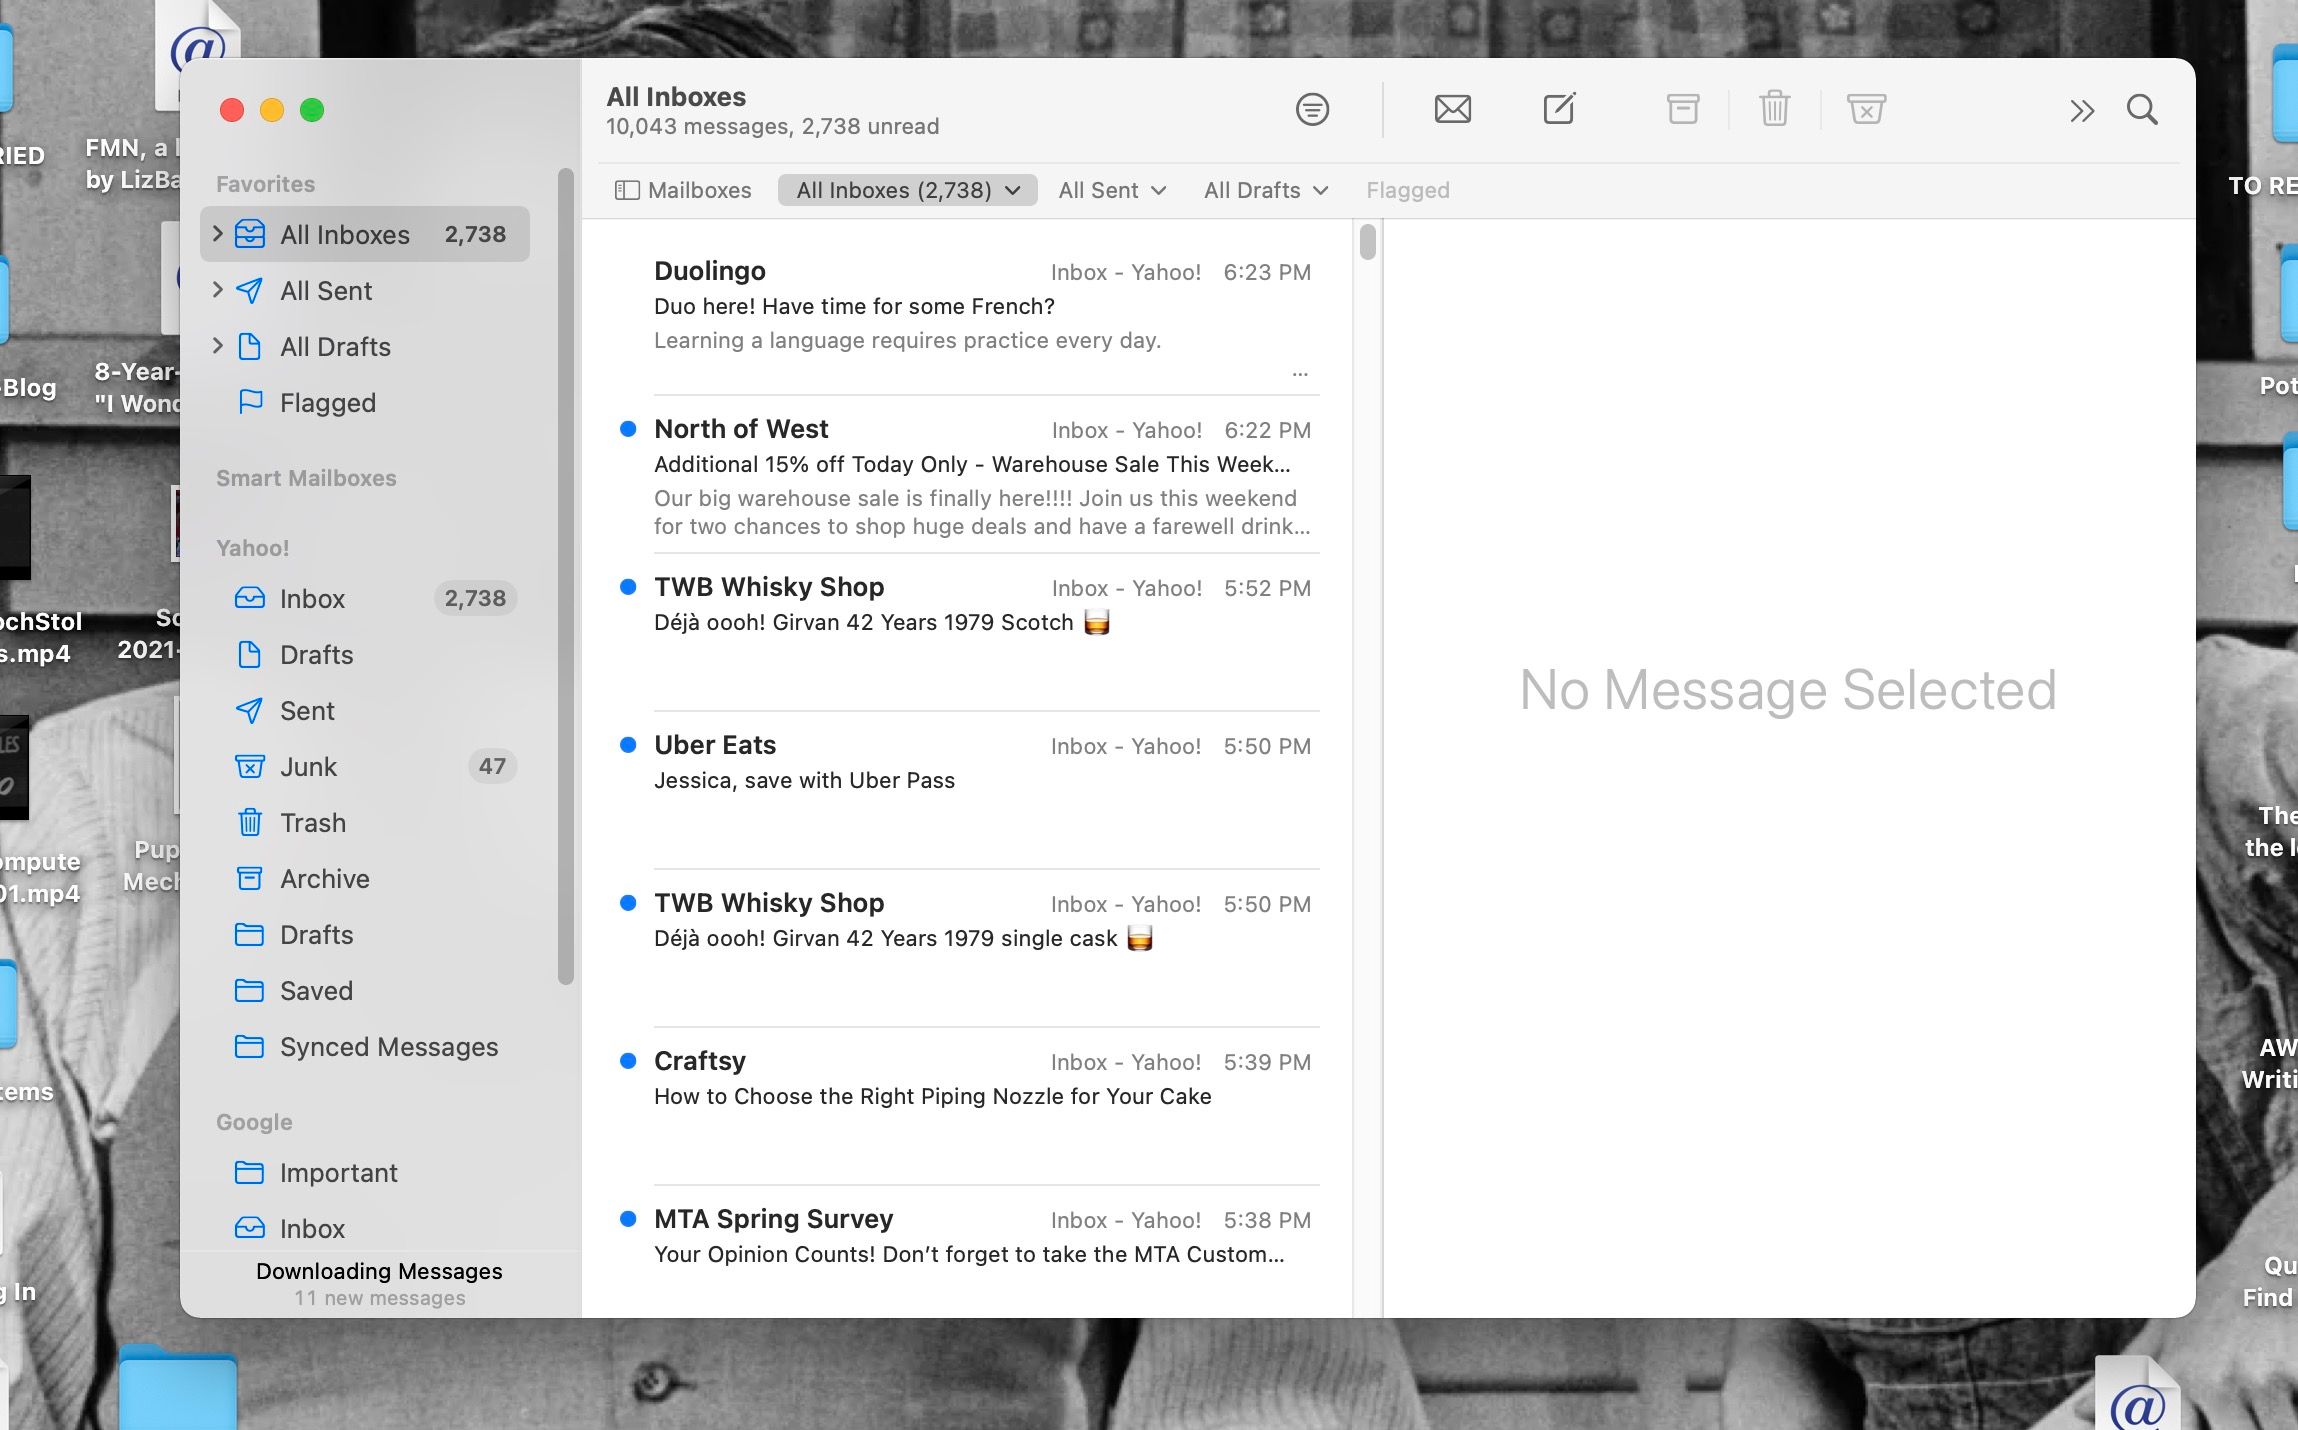Open the message filter icon
The image size is (2298, 1430).
1311,110
